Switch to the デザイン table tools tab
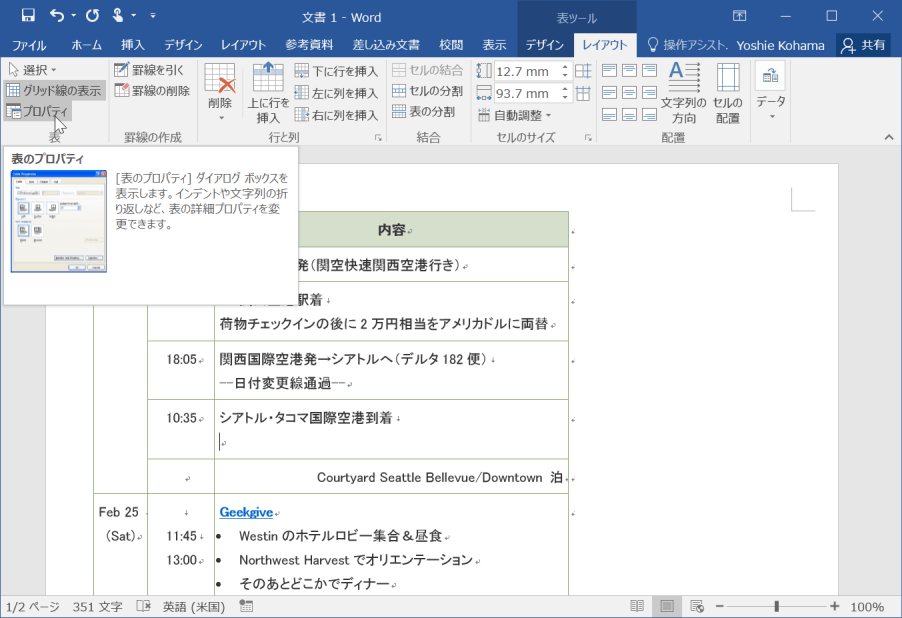Screen dimensions: 902x618 [x=543, y=45]
